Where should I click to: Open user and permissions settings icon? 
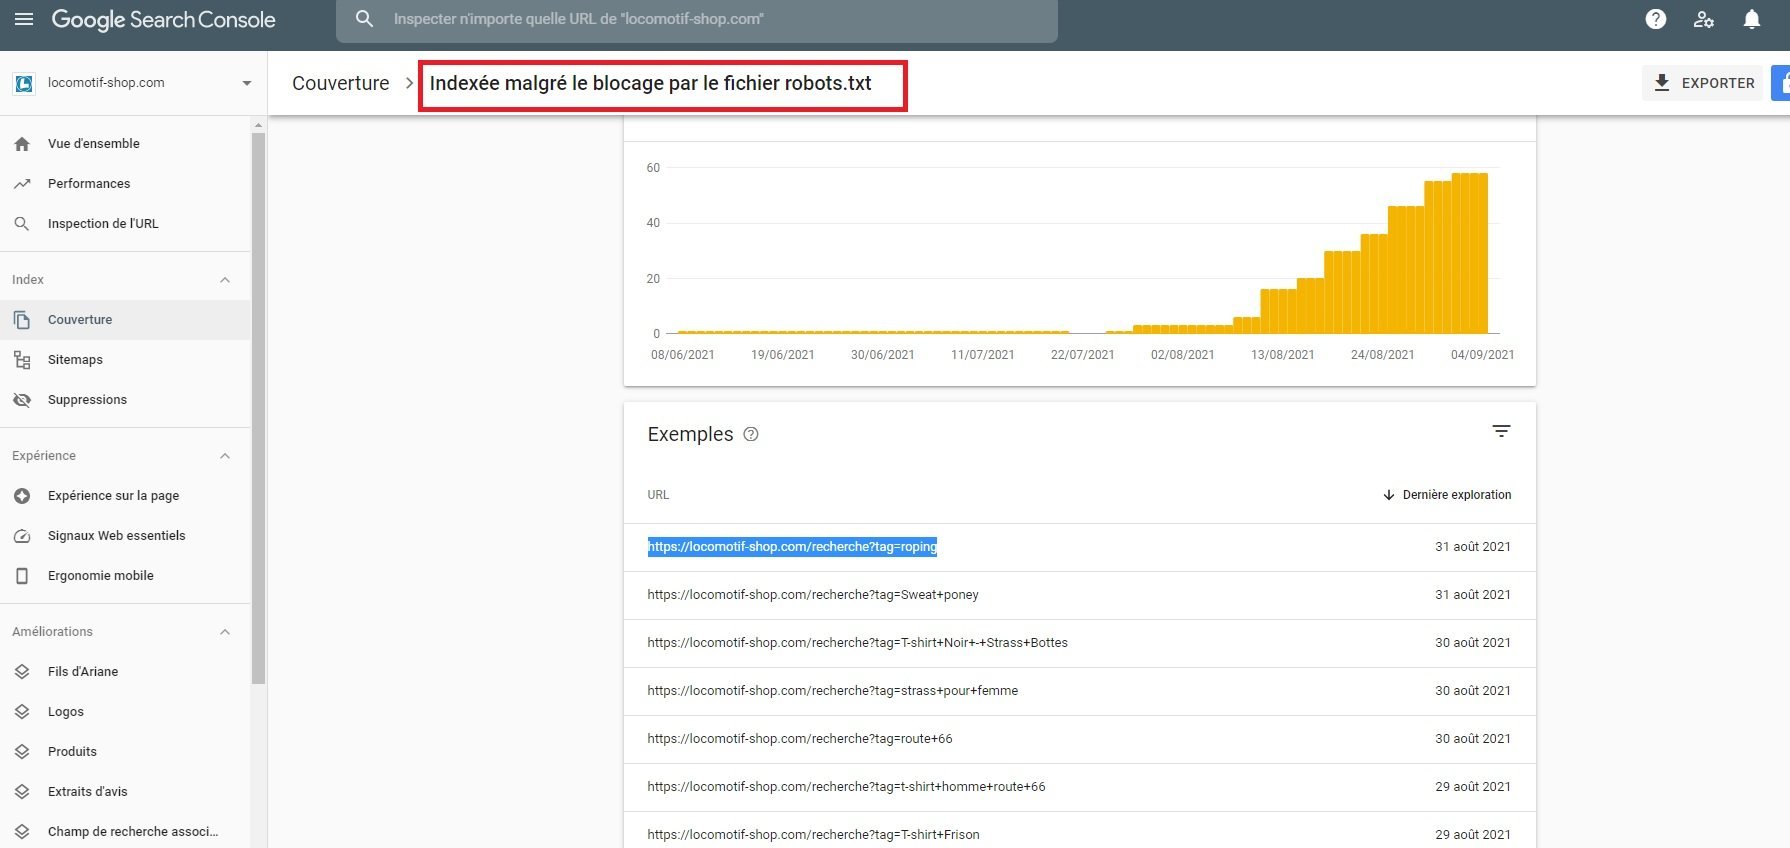coord(1704,19)
